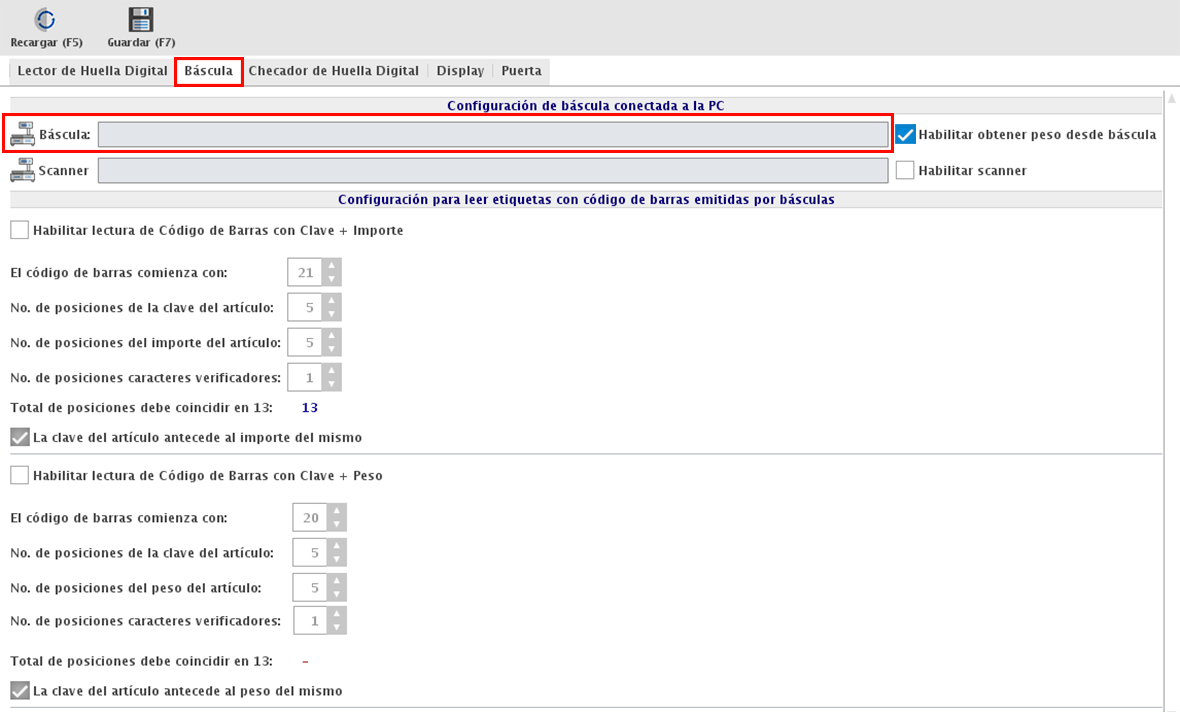This screenshot has width=1180, height=712.
Task: Enable barcode reading with Clave + Importe
Action: pos(20,230)
